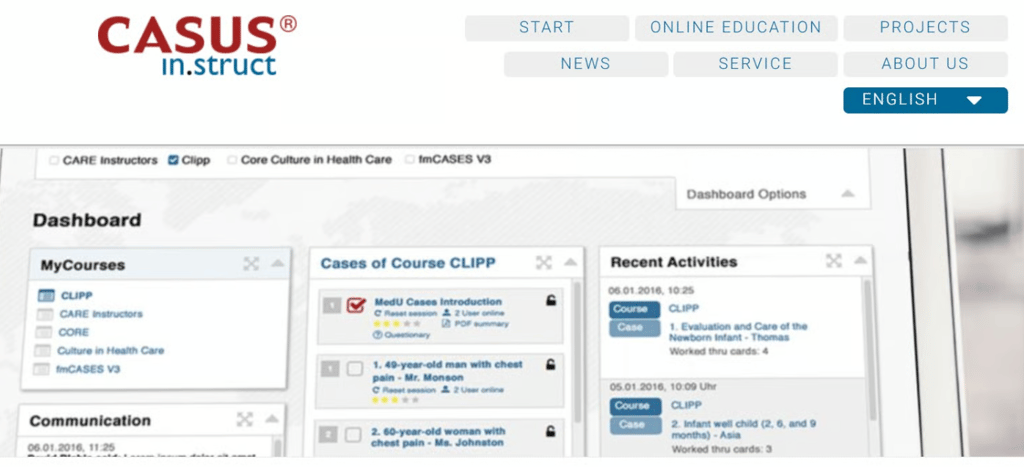1024x467 pixels.
Task: Click the CLIPP course icon in MyCourses
Action: 46,296
